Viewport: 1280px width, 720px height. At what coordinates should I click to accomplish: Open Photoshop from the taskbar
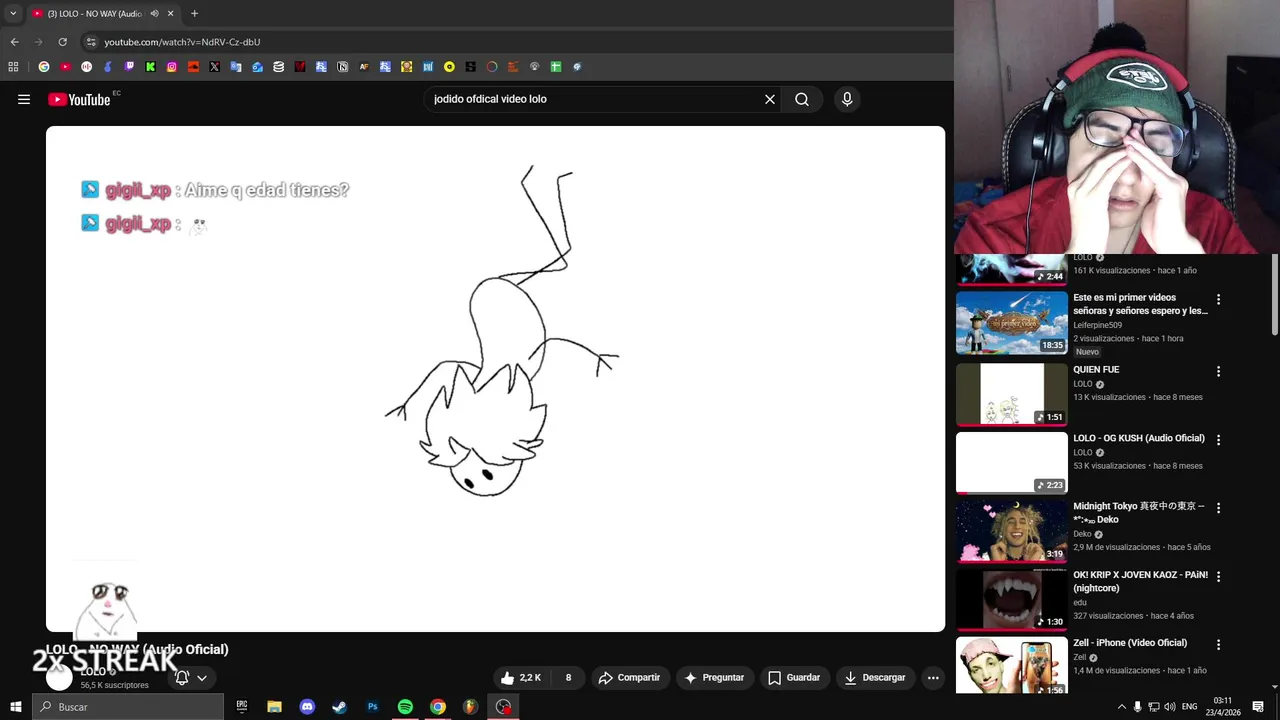372,707
